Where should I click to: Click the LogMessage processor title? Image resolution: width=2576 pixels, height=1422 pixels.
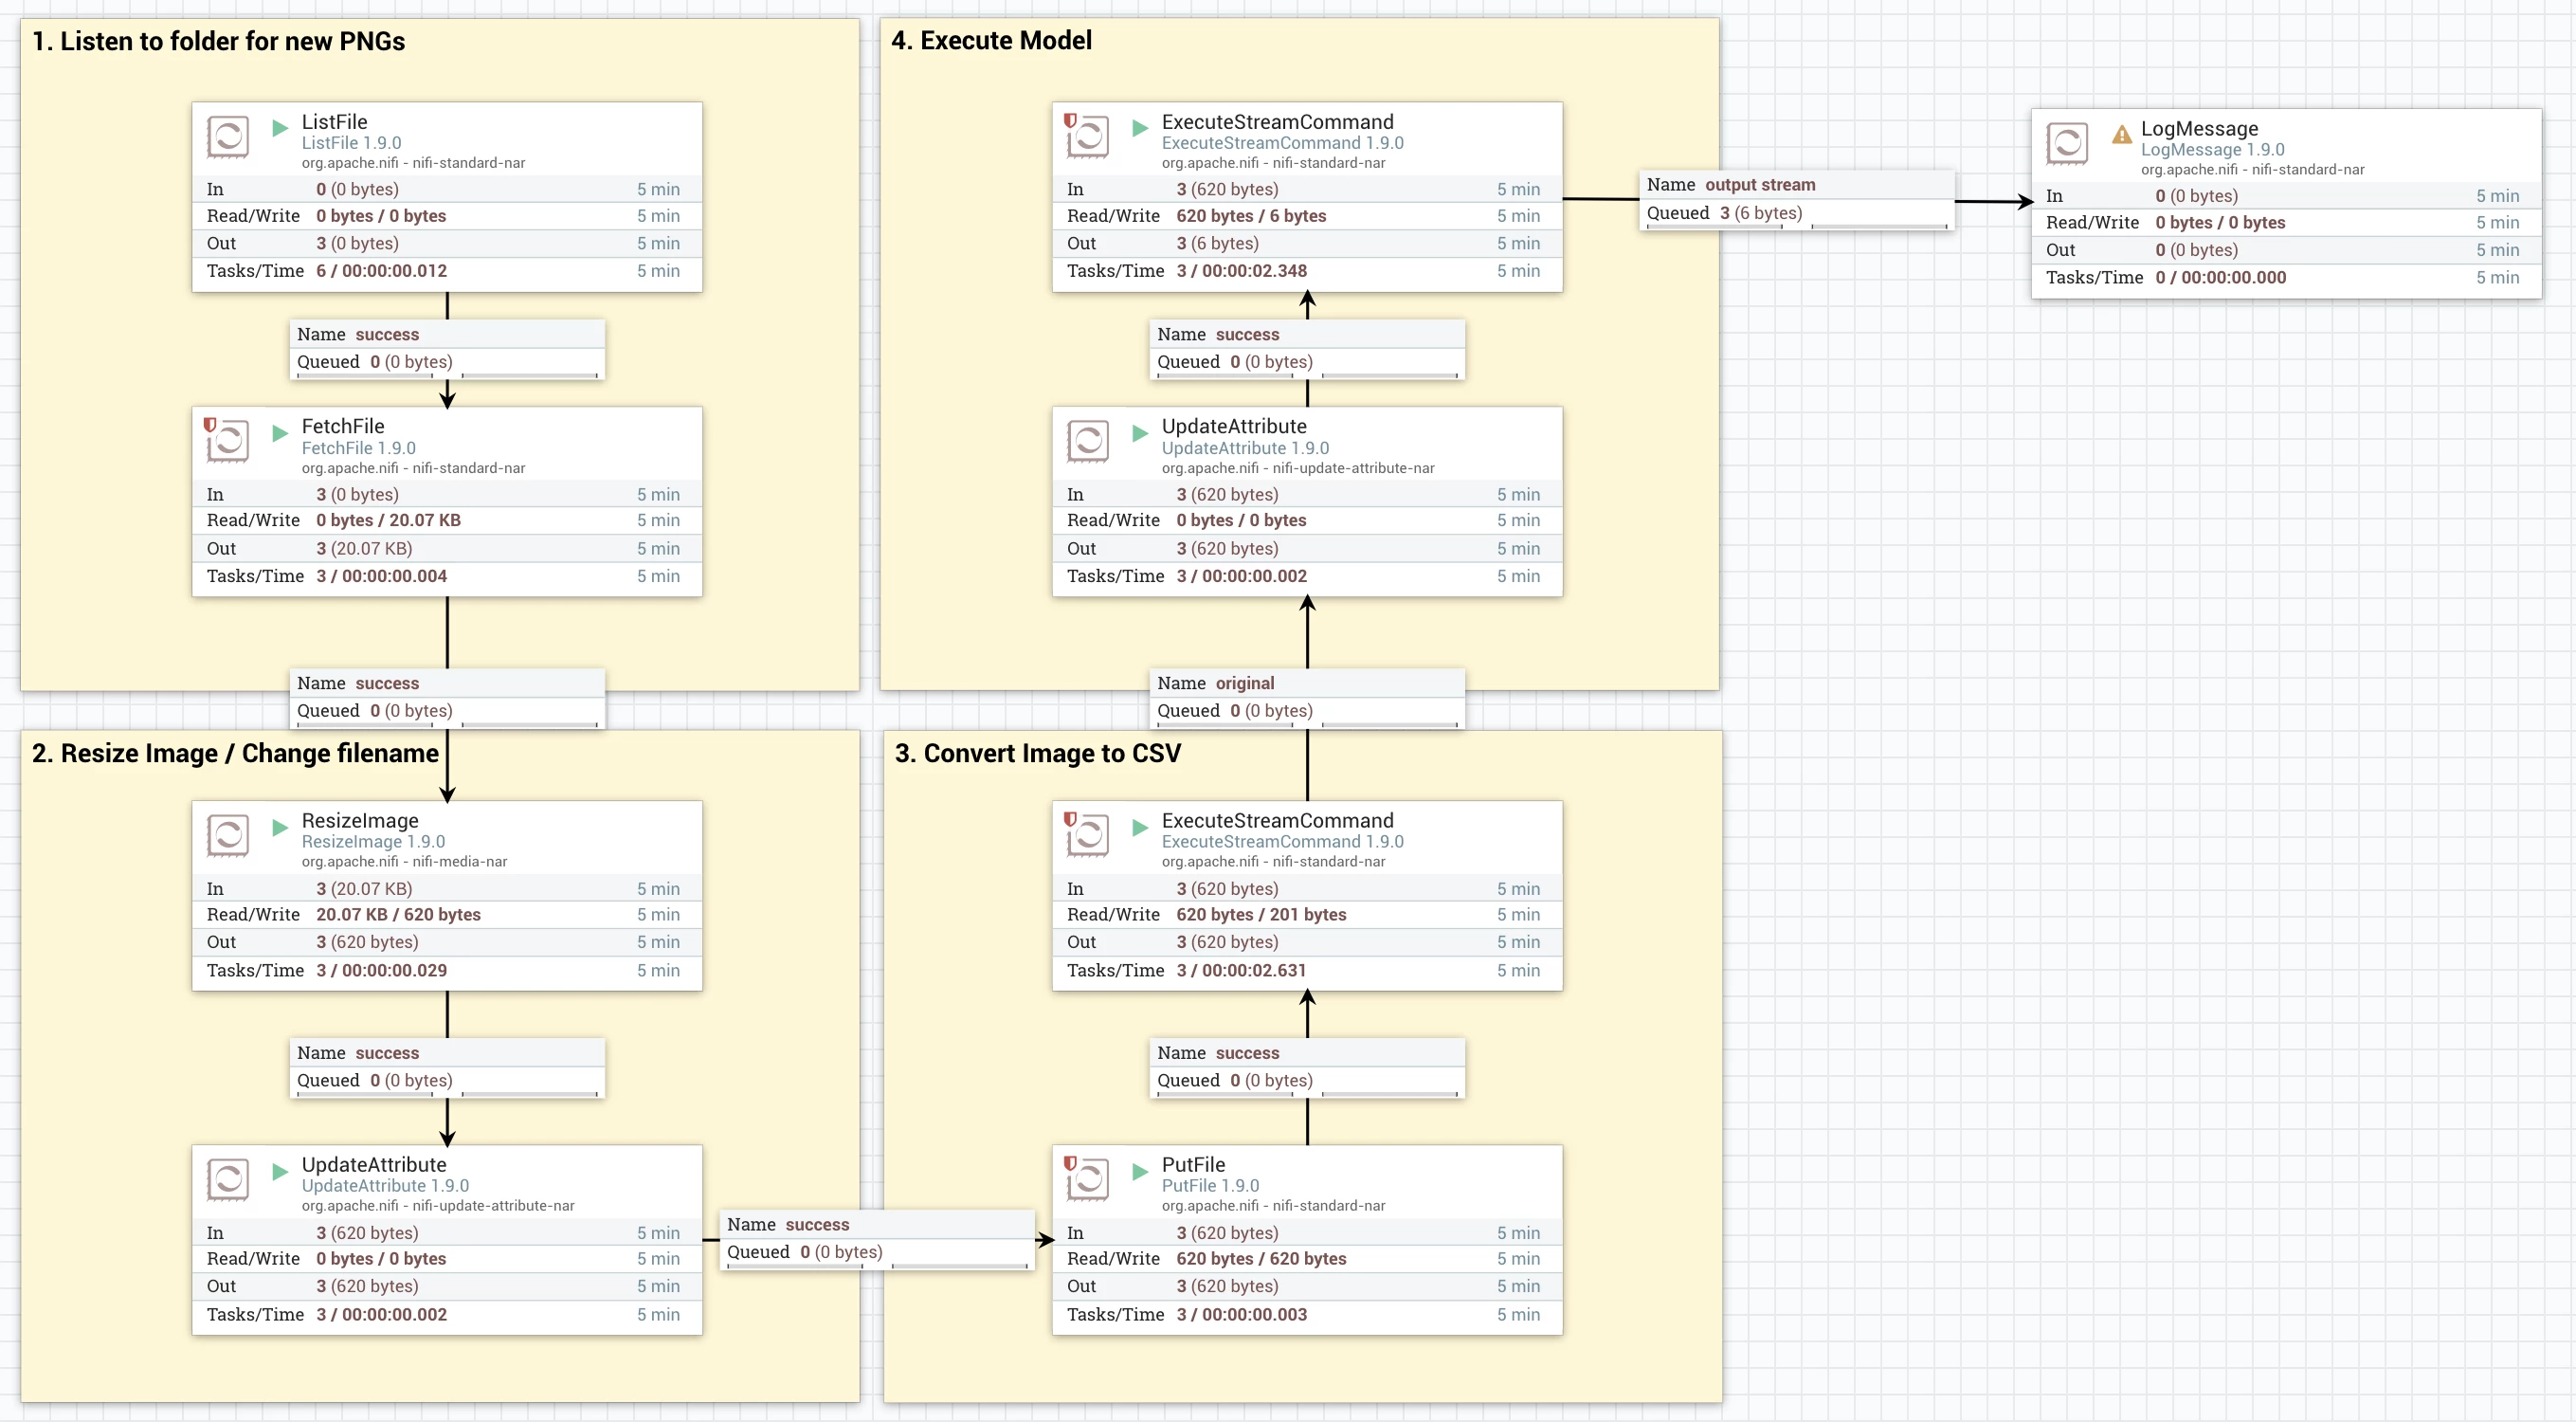2199,128
